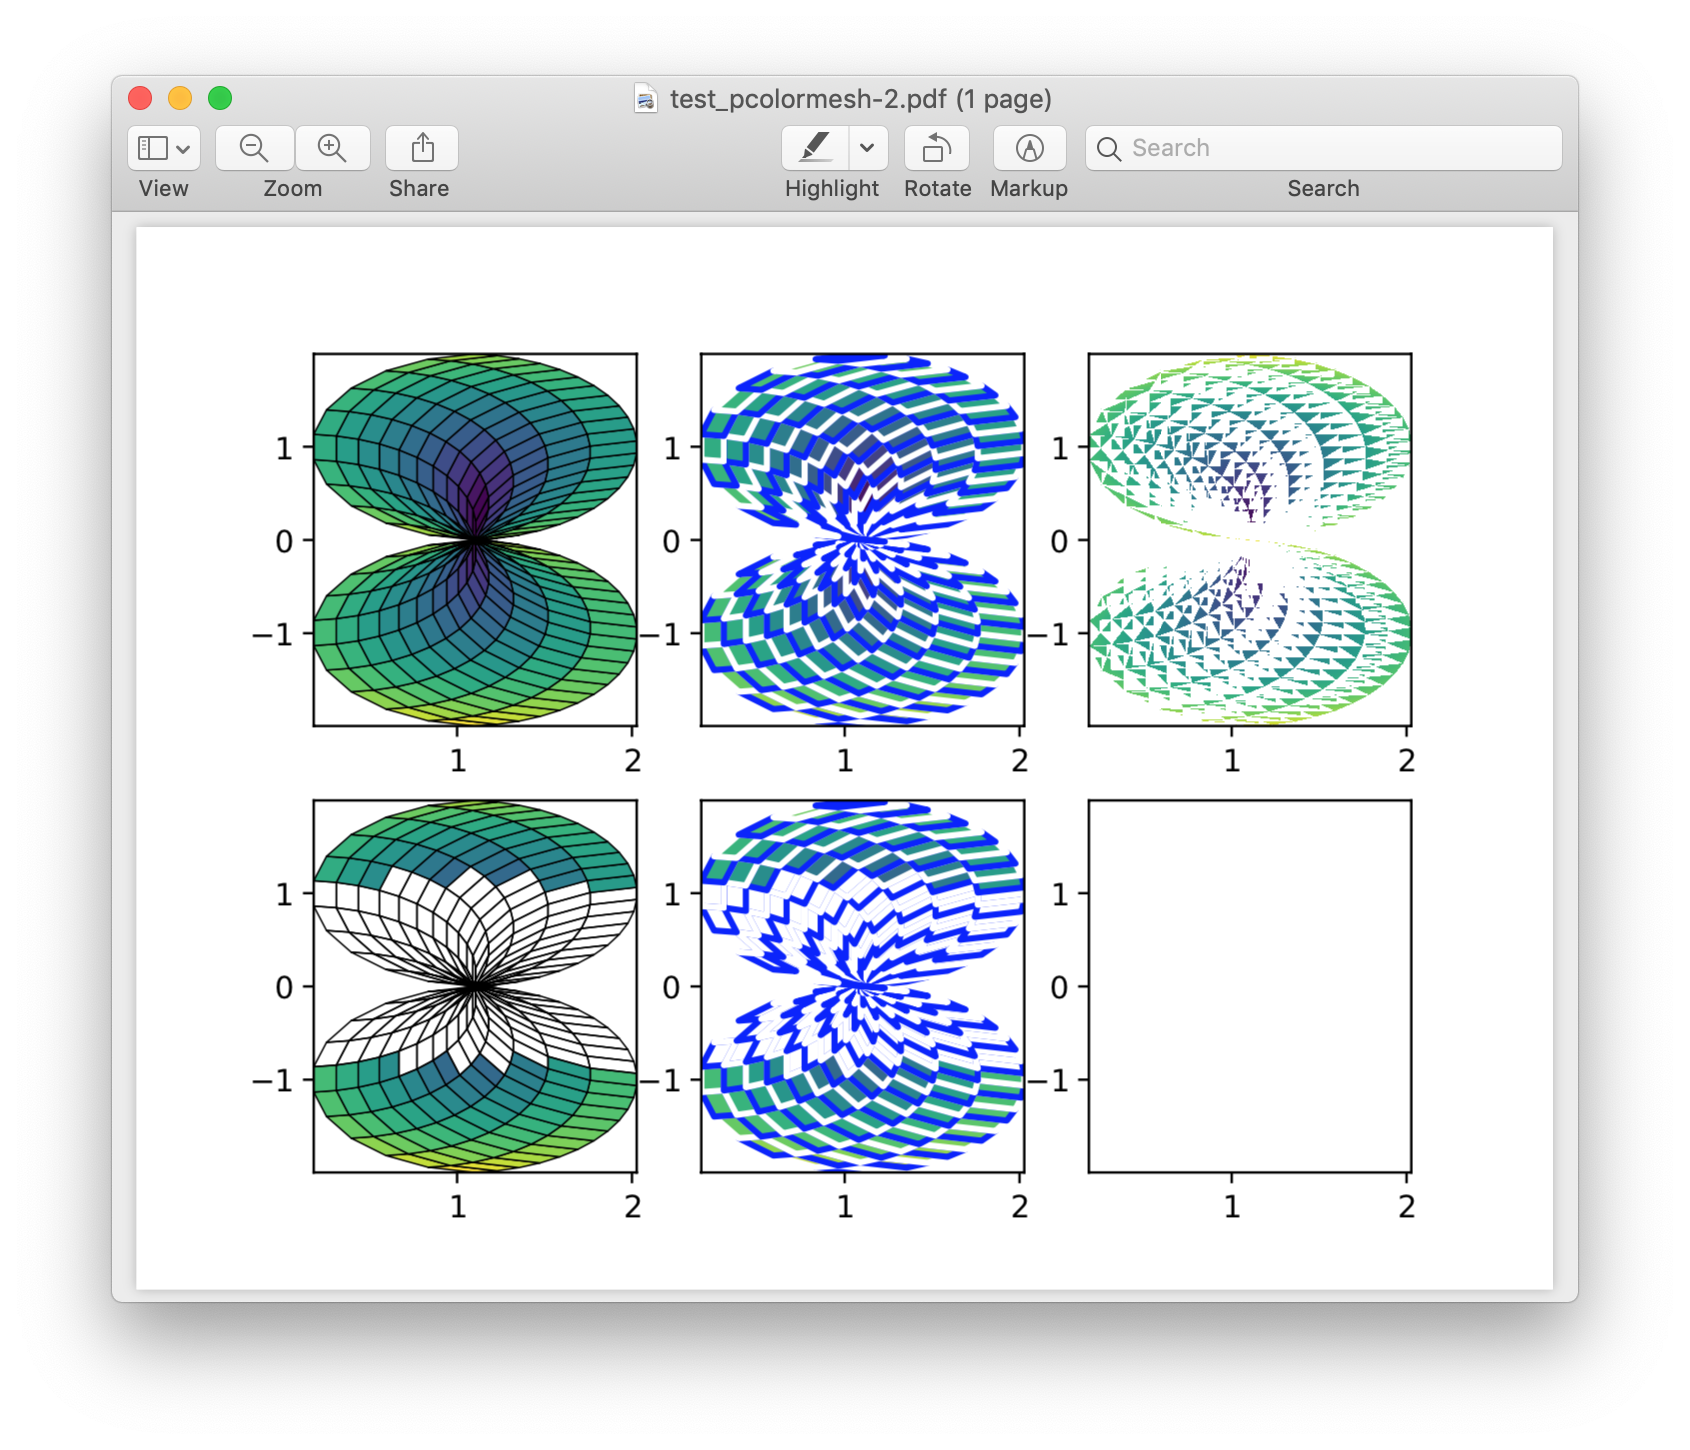
Task: Click the PDF document icon in the title bar
Action: tap(646, 99)
